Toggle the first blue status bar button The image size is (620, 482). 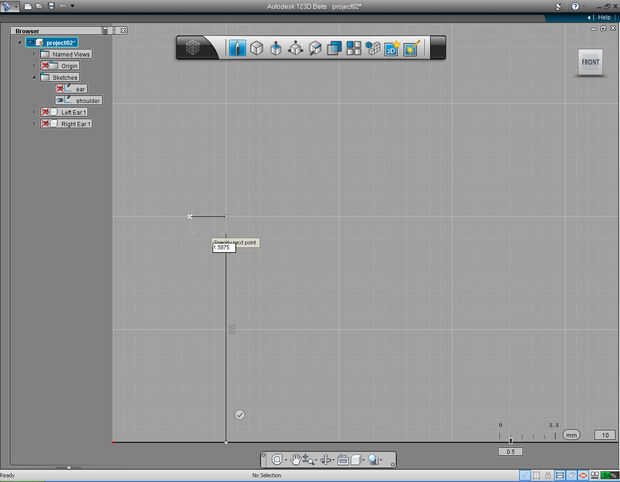coord(525,475)
